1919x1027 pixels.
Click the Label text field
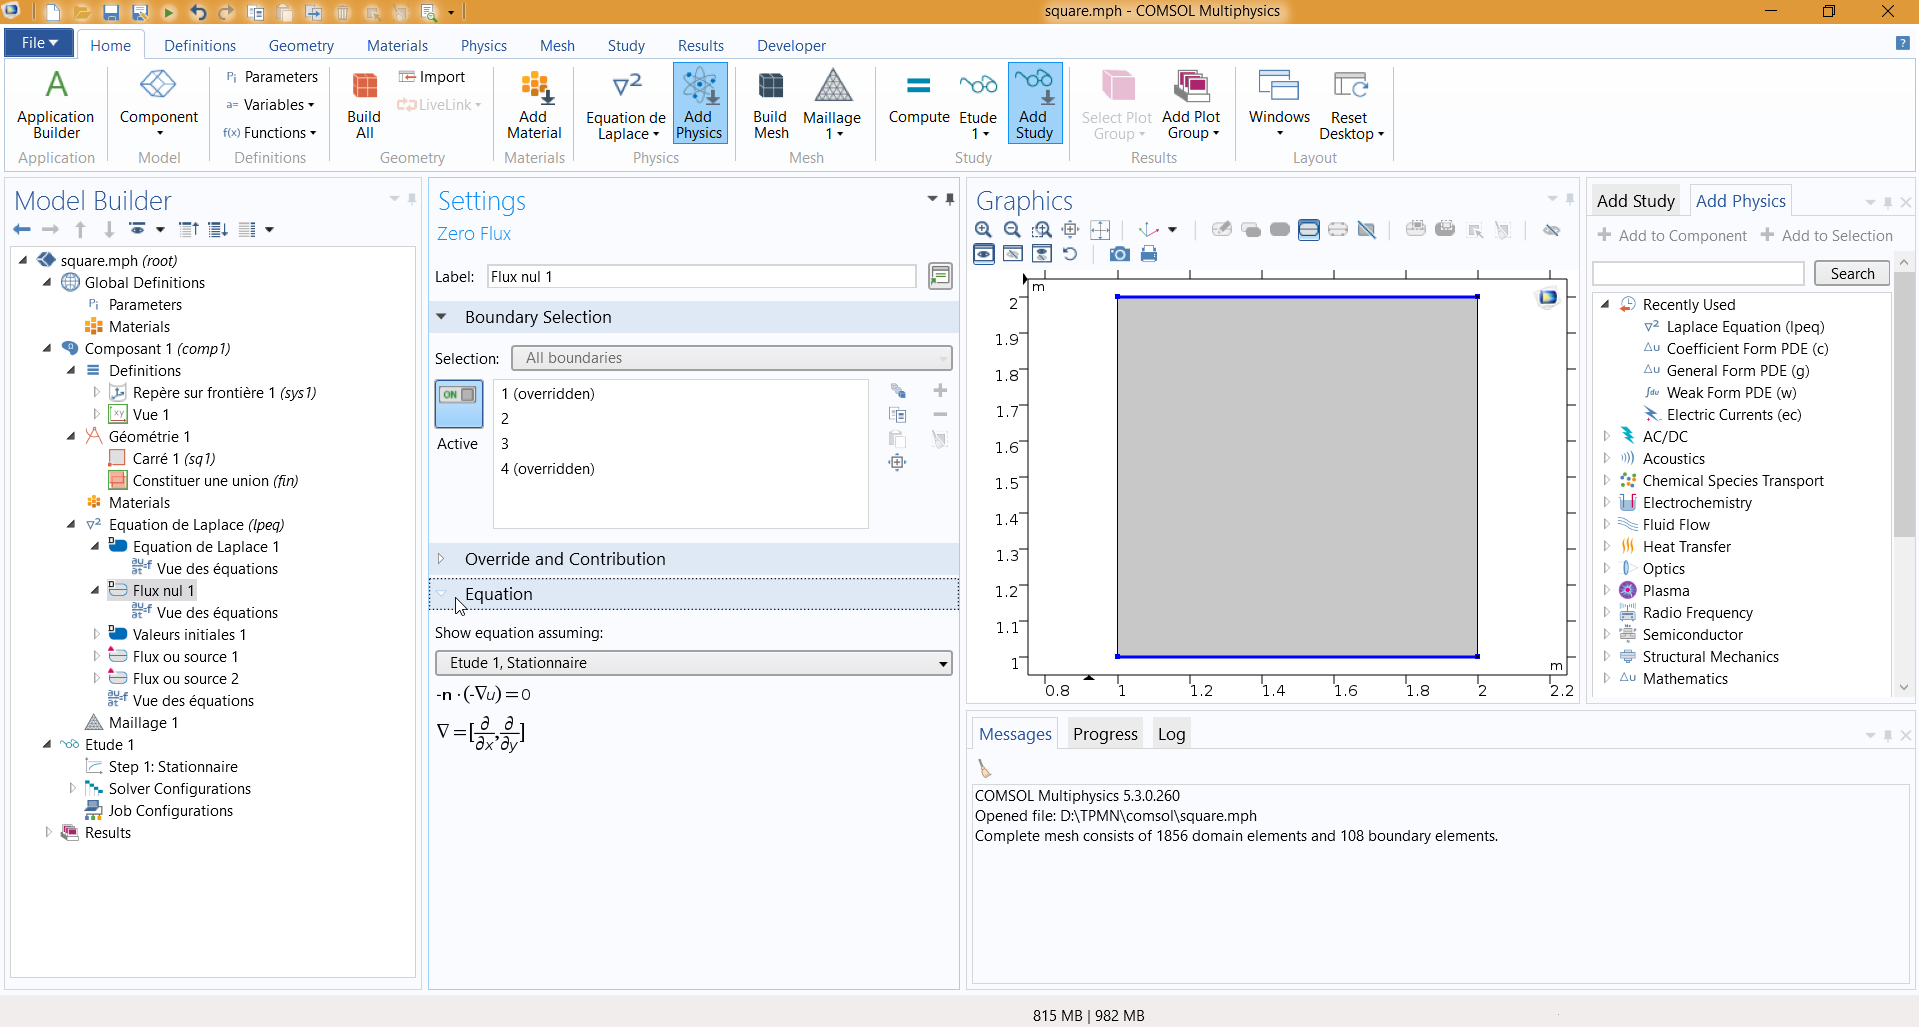(x=701, y=277)
